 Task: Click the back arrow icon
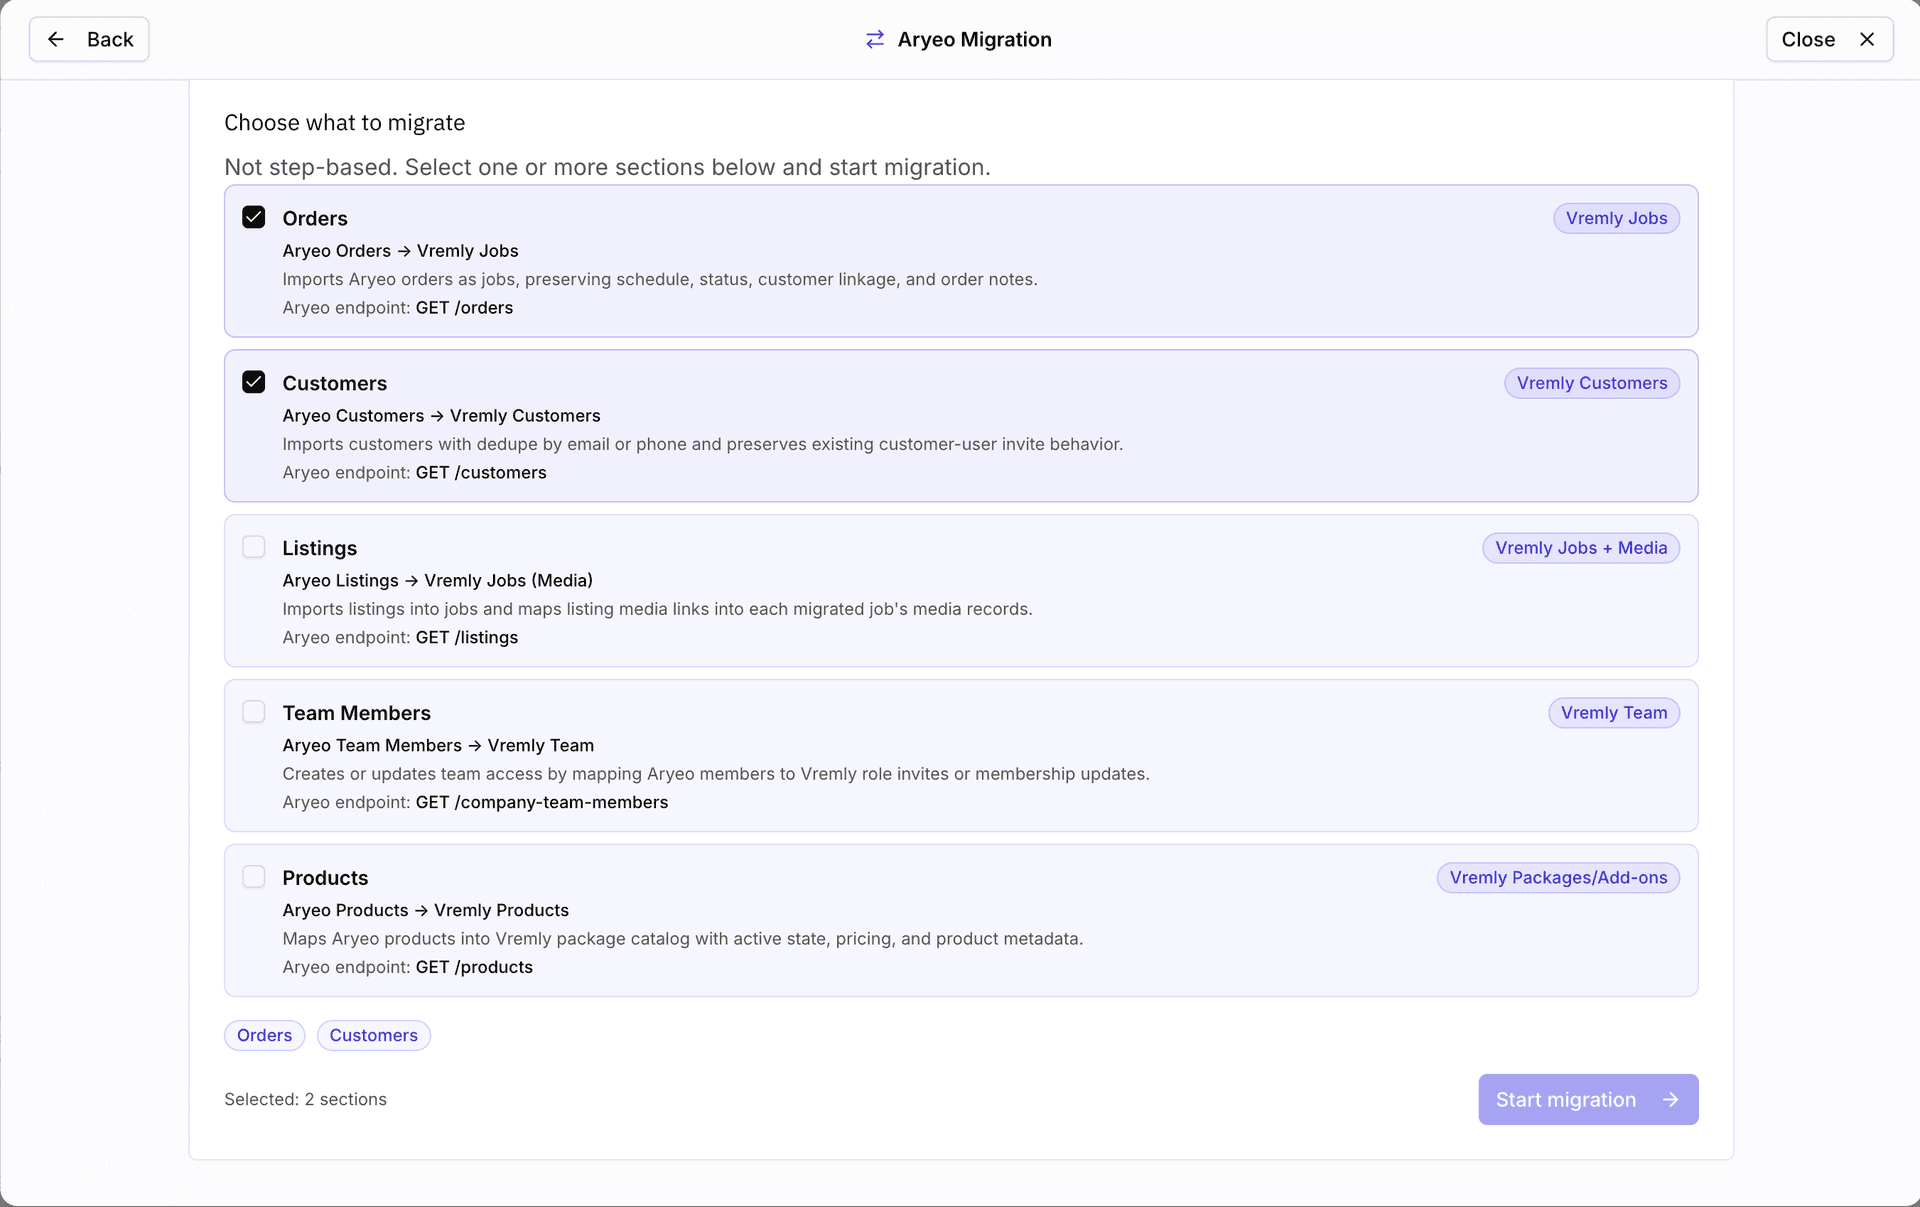[x=56, y=39]
